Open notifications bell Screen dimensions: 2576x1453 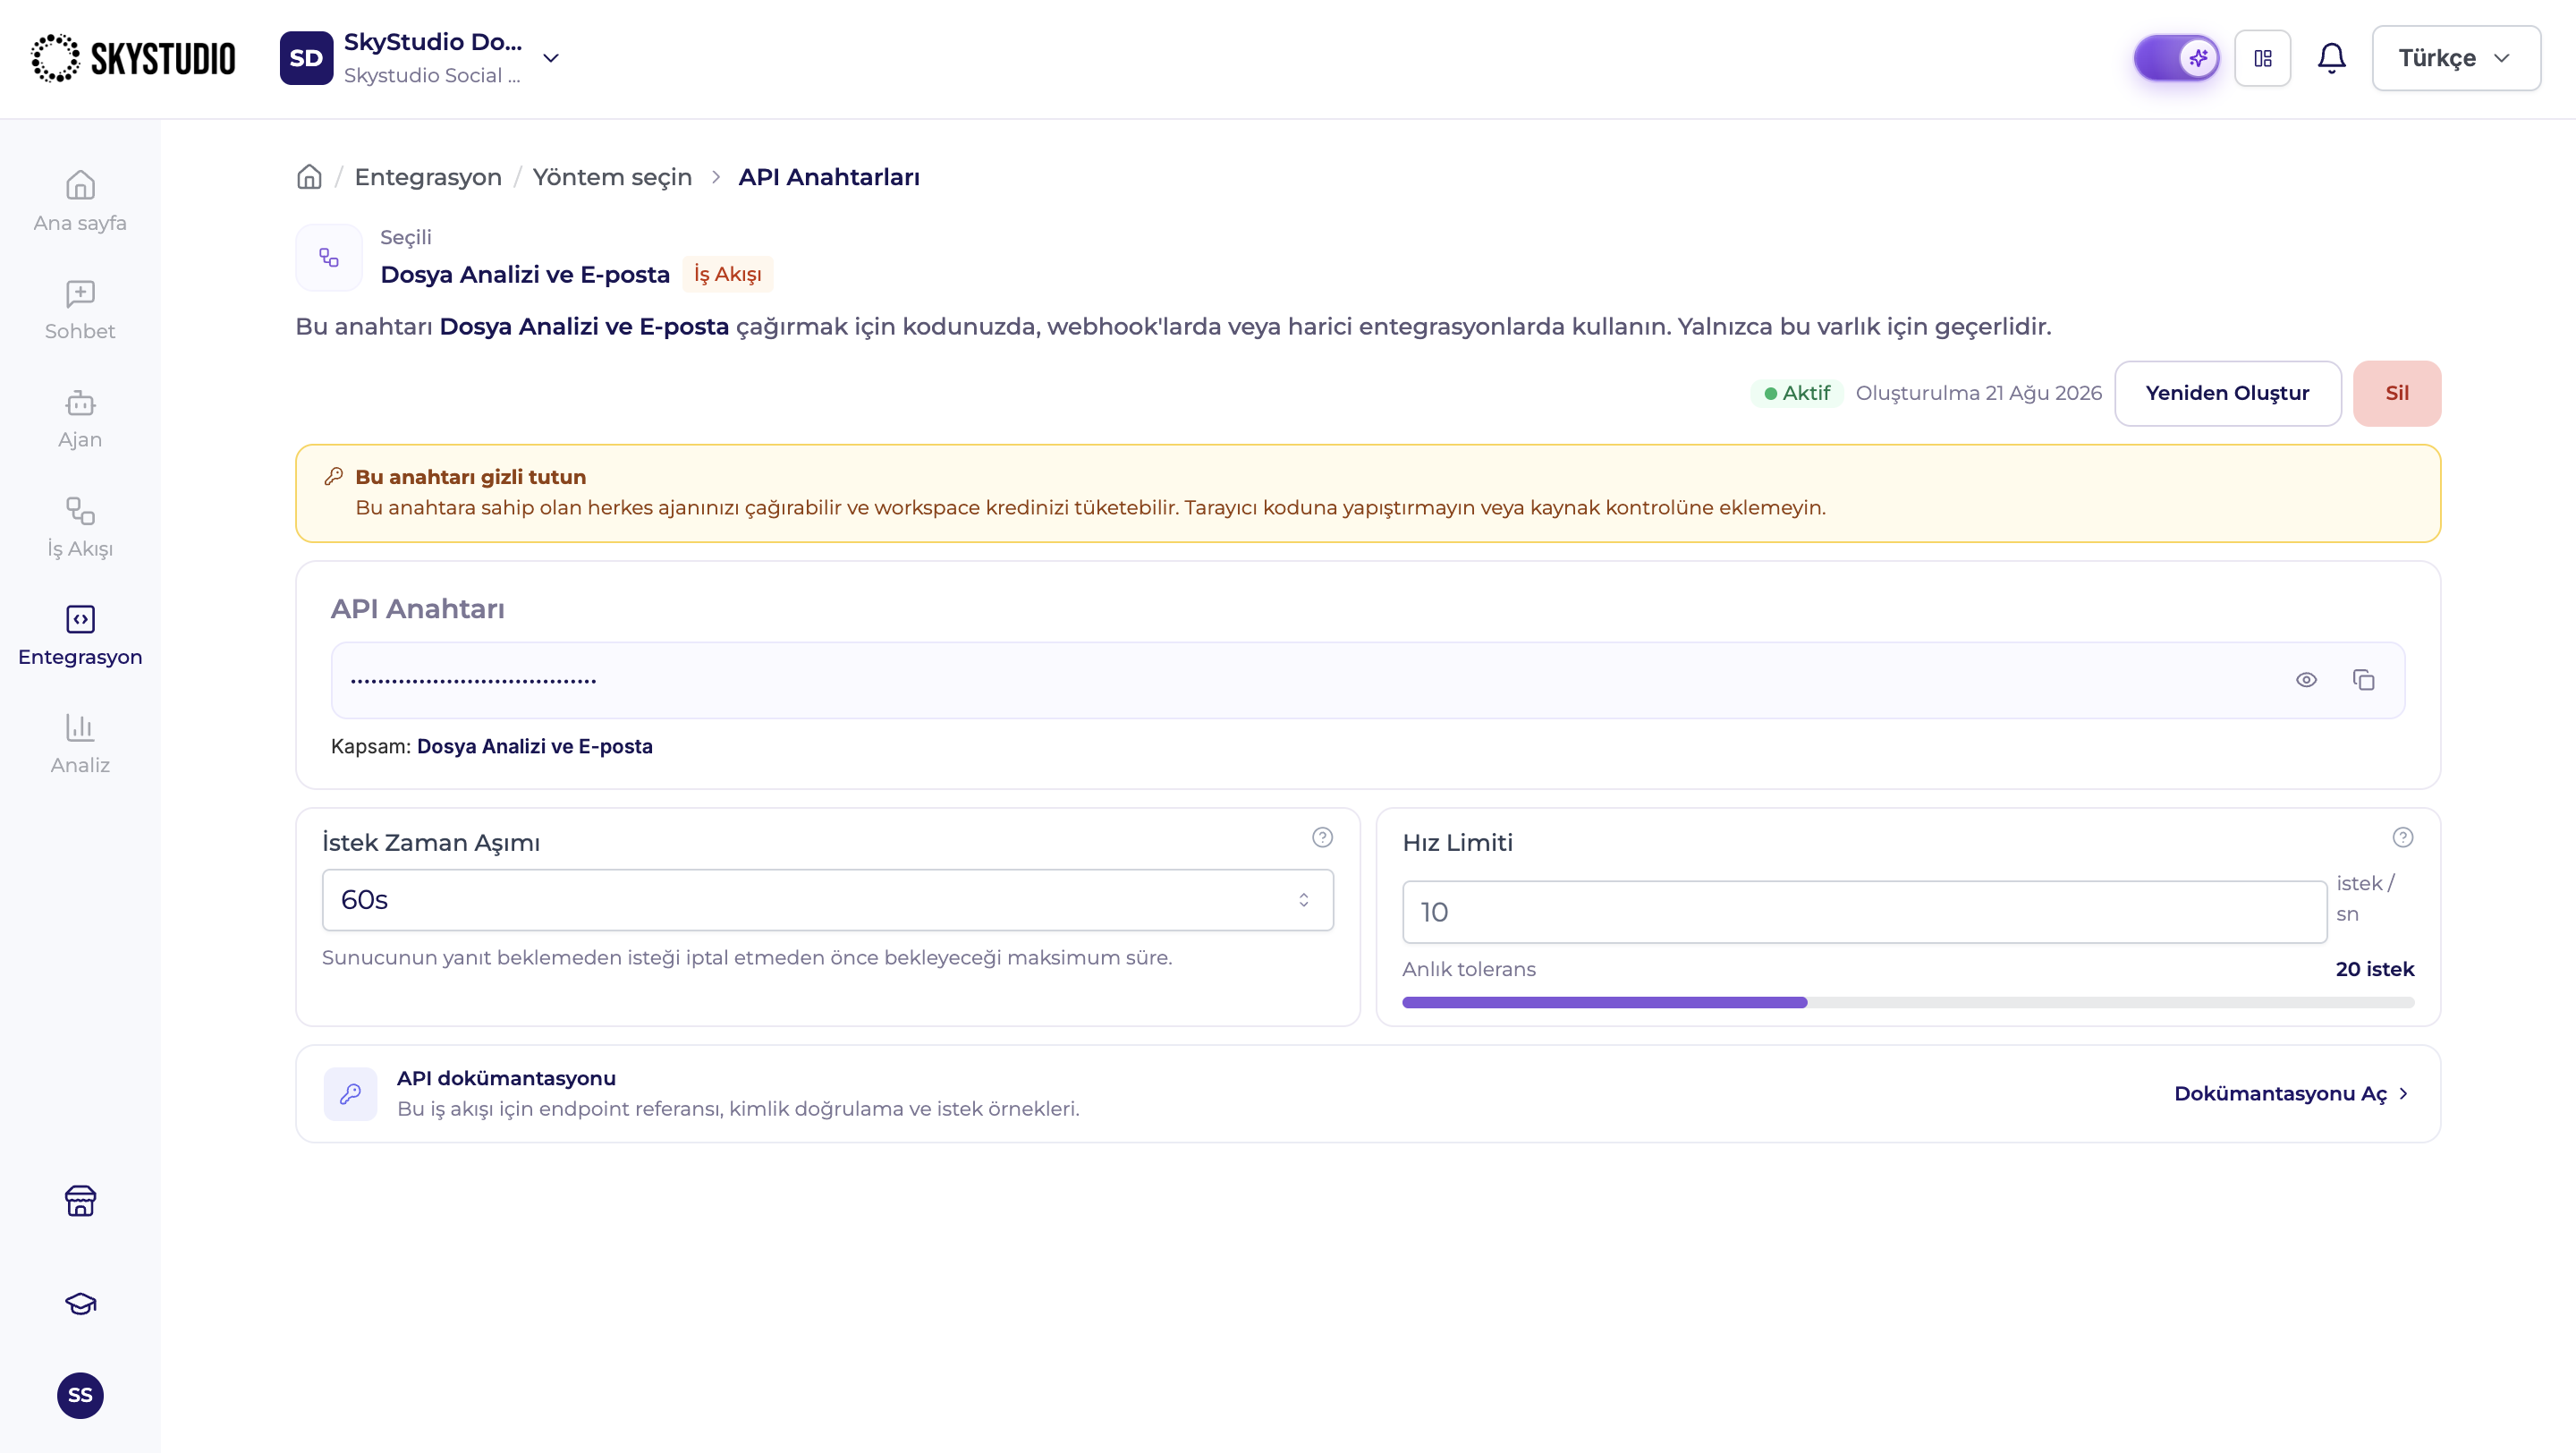click(x=2331, y=58)
